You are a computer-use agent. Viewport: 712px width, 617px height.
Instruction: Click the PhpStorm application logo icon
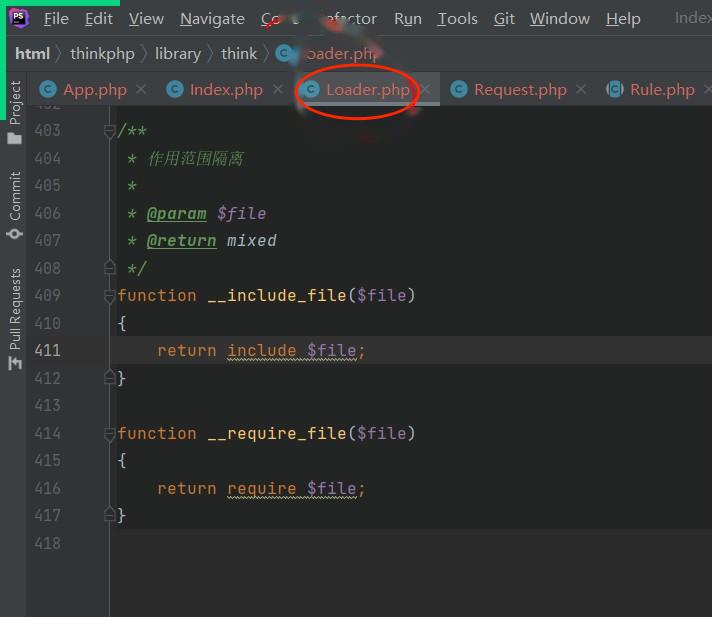coord(19,18)
